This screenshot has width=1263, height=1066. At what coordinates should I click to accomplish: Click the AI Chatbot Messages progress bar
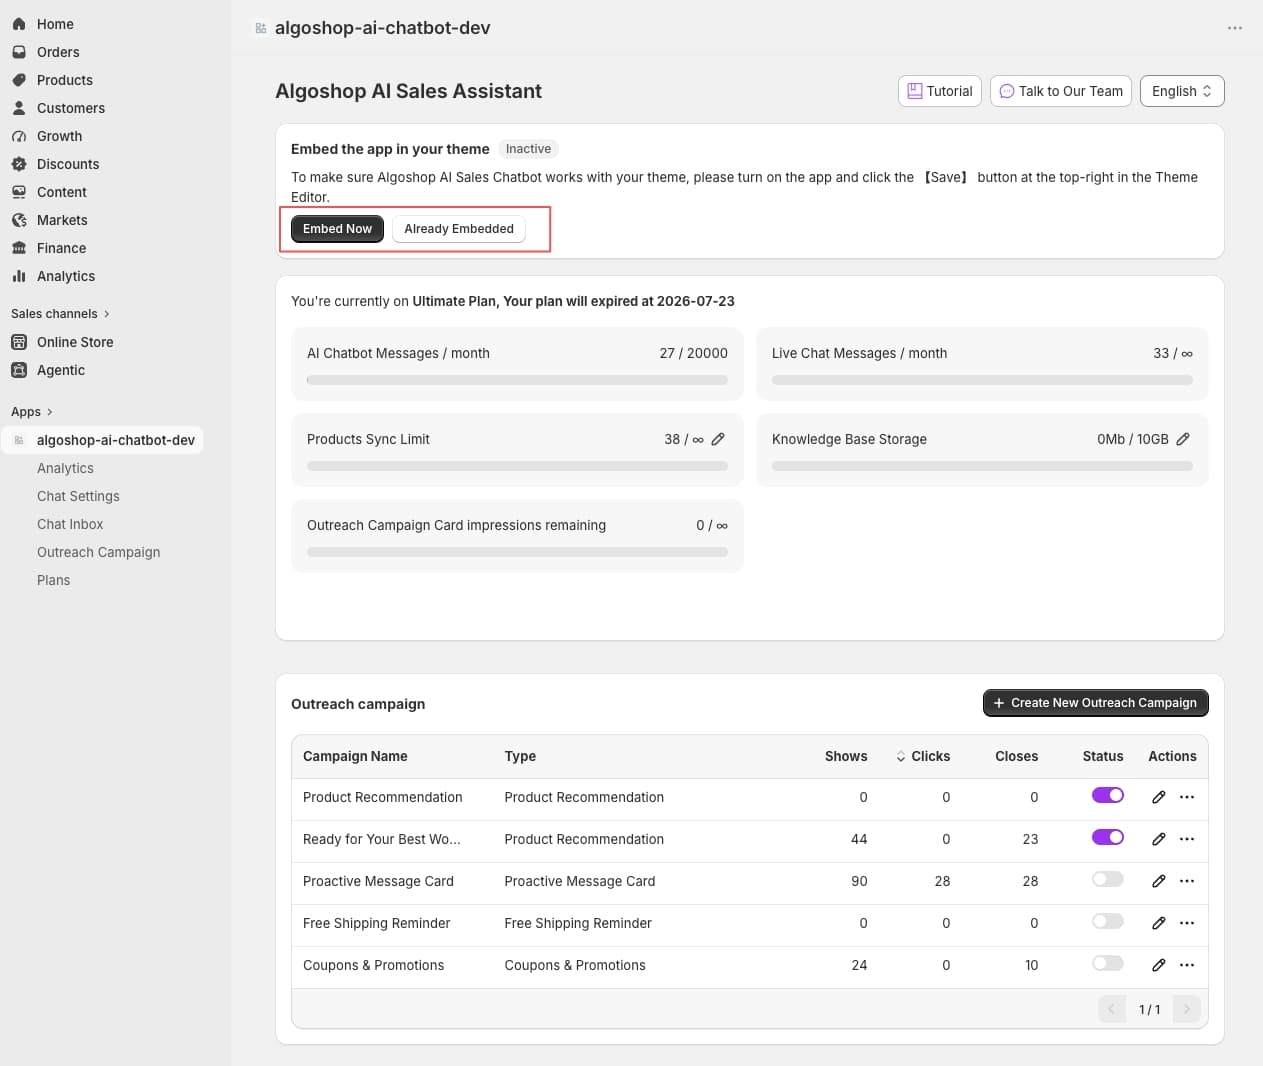click(x=517, y=380)
